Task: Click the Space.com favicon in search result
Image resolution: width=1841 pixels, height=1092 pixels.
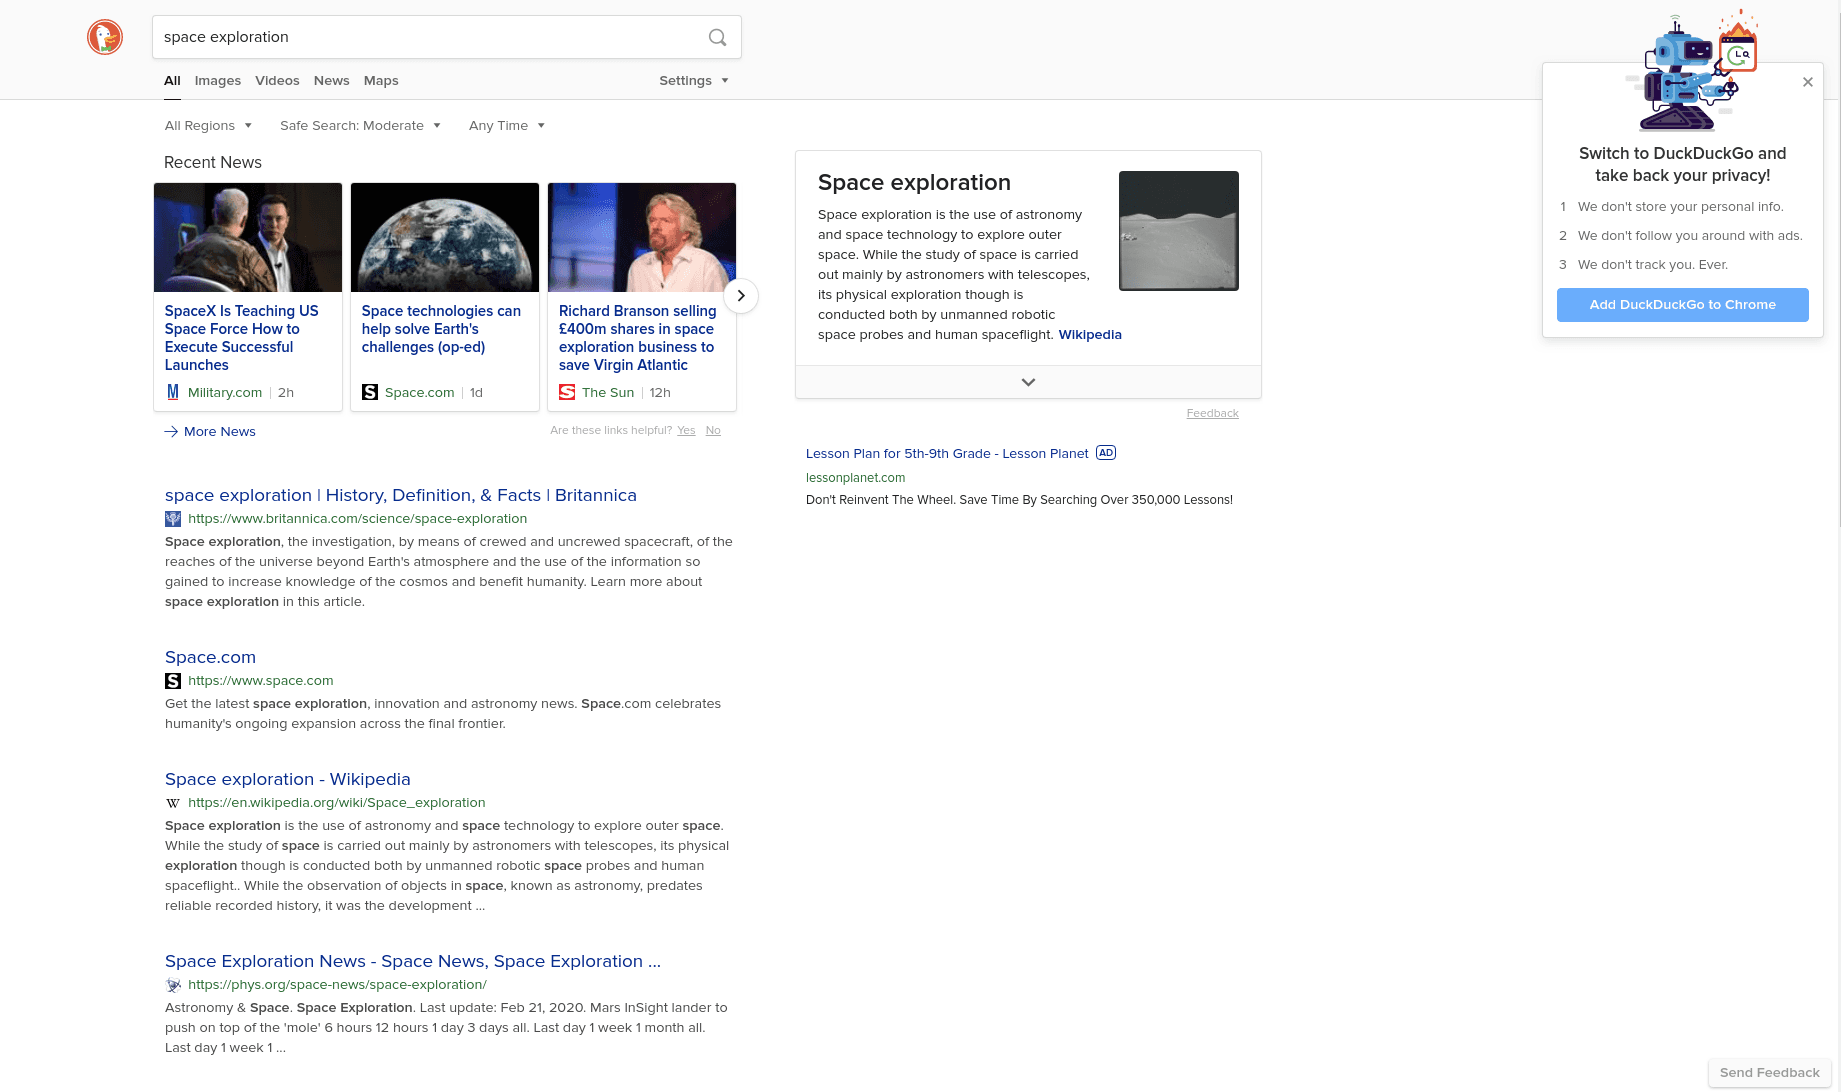Action: (173, 681)
